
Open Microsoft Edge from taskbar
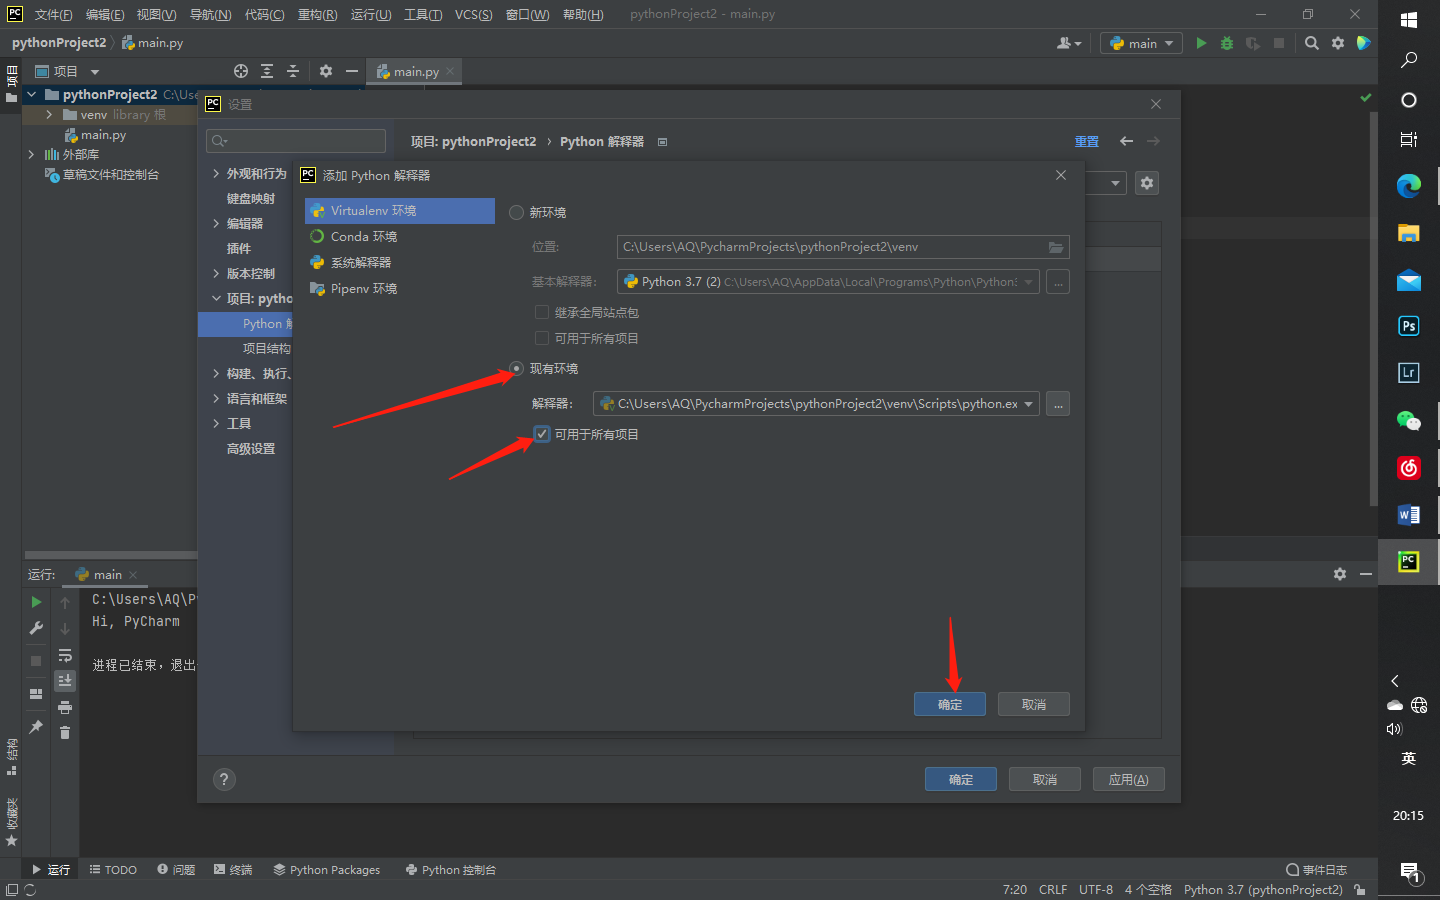pyautogui.click(x=1409, y=185)
